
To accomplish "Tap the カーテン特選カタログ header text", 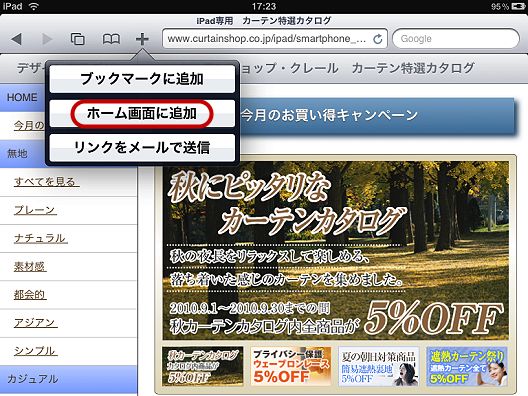I will pos(413,68).
